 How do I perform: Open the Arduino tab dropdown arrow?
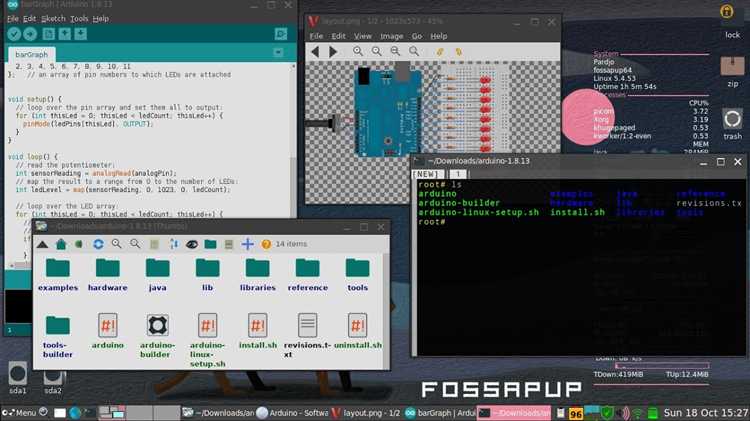(278, 52)
